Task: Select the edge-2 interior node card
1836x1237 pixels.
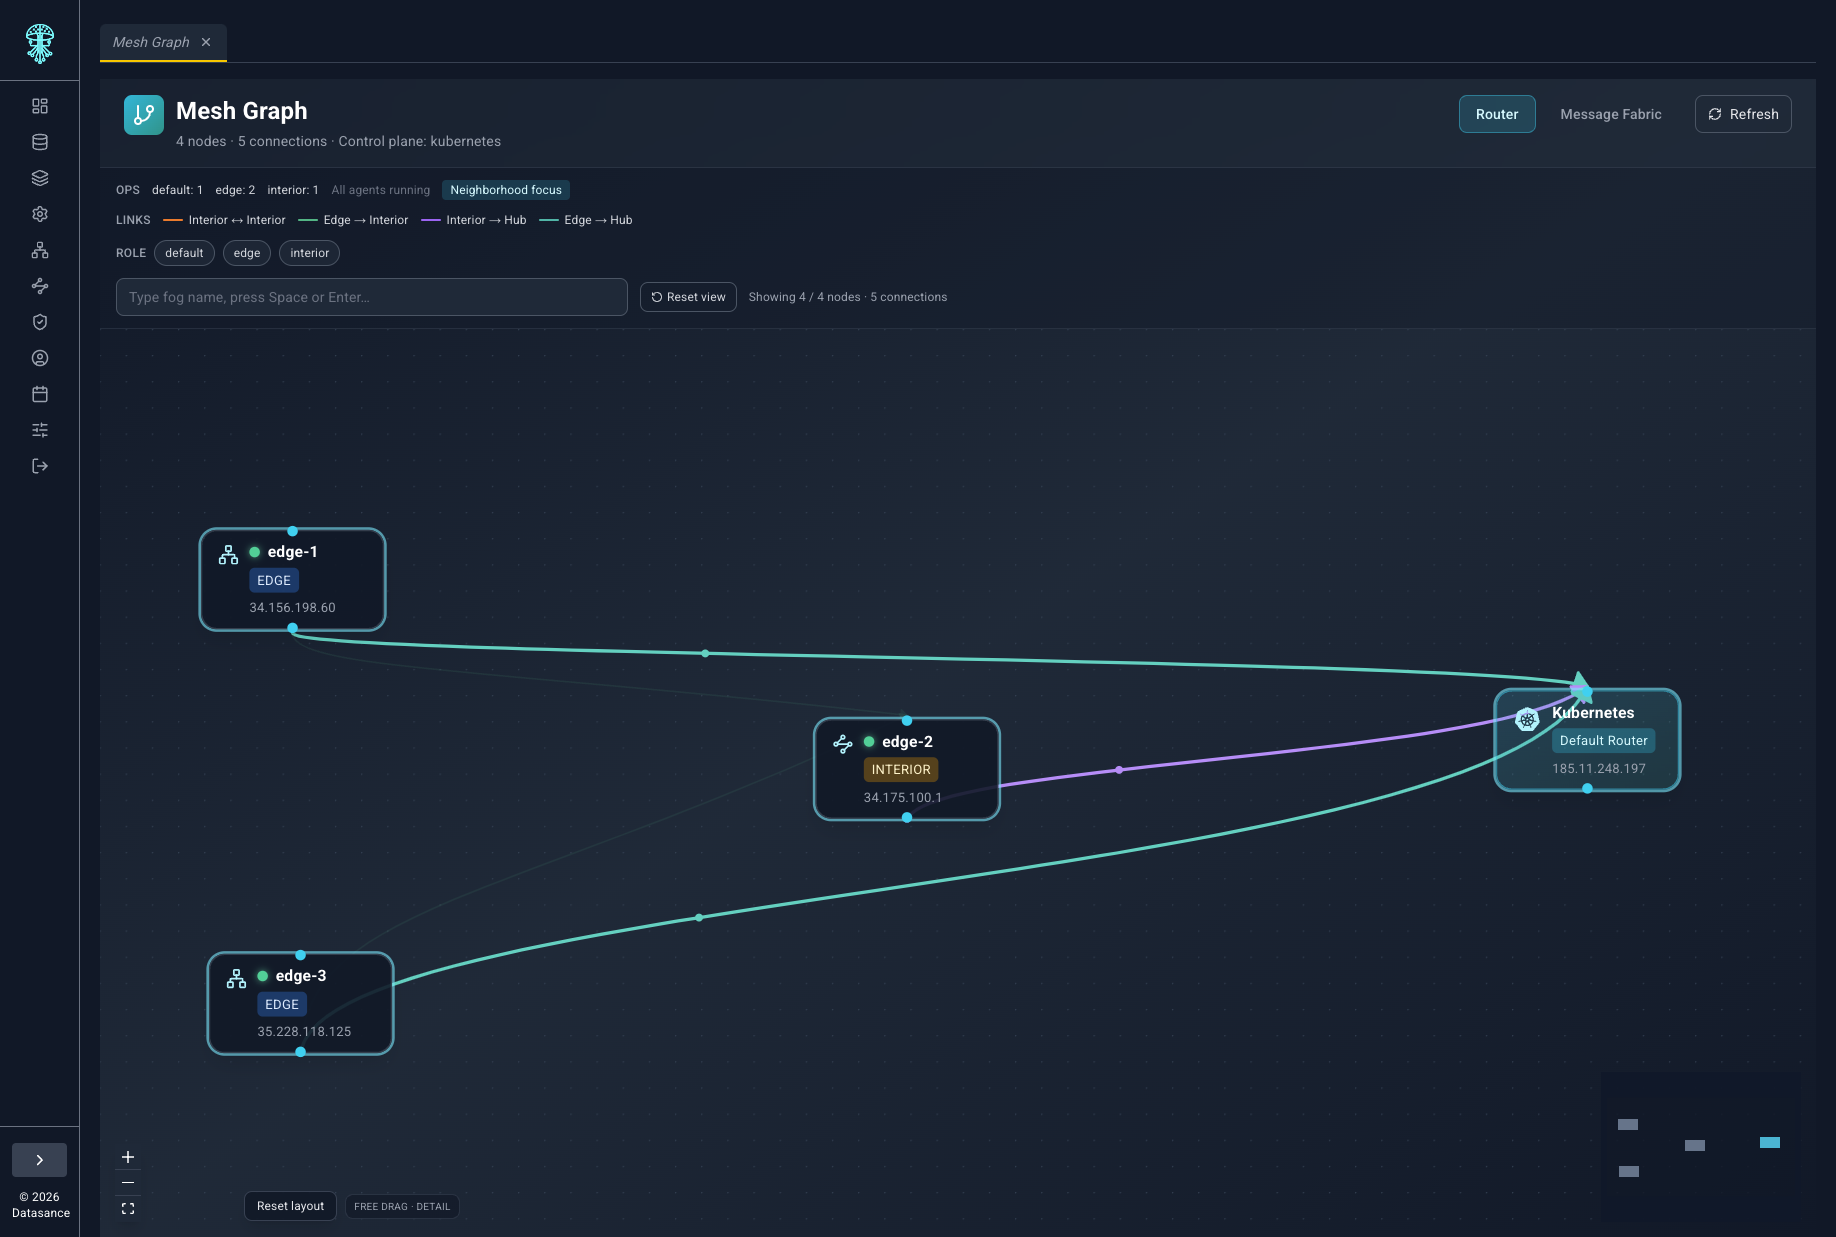Action: (x=907, y=769)
